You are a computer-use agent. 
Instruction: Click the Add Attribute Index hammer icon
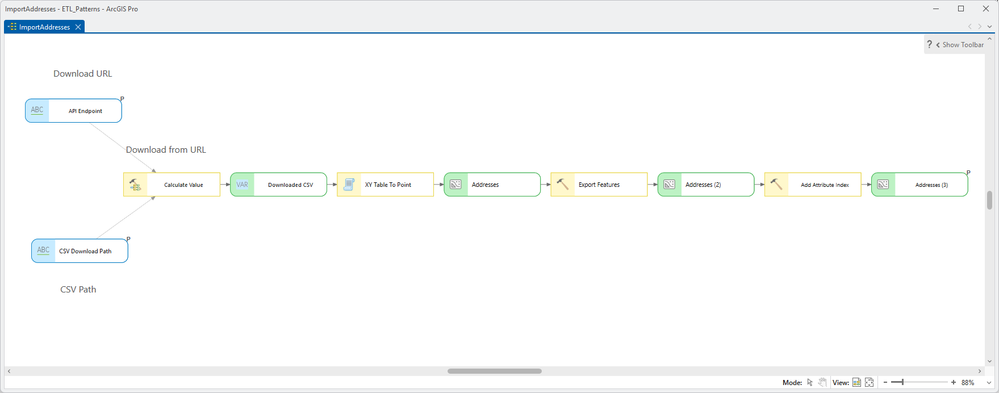pos(776,185)
